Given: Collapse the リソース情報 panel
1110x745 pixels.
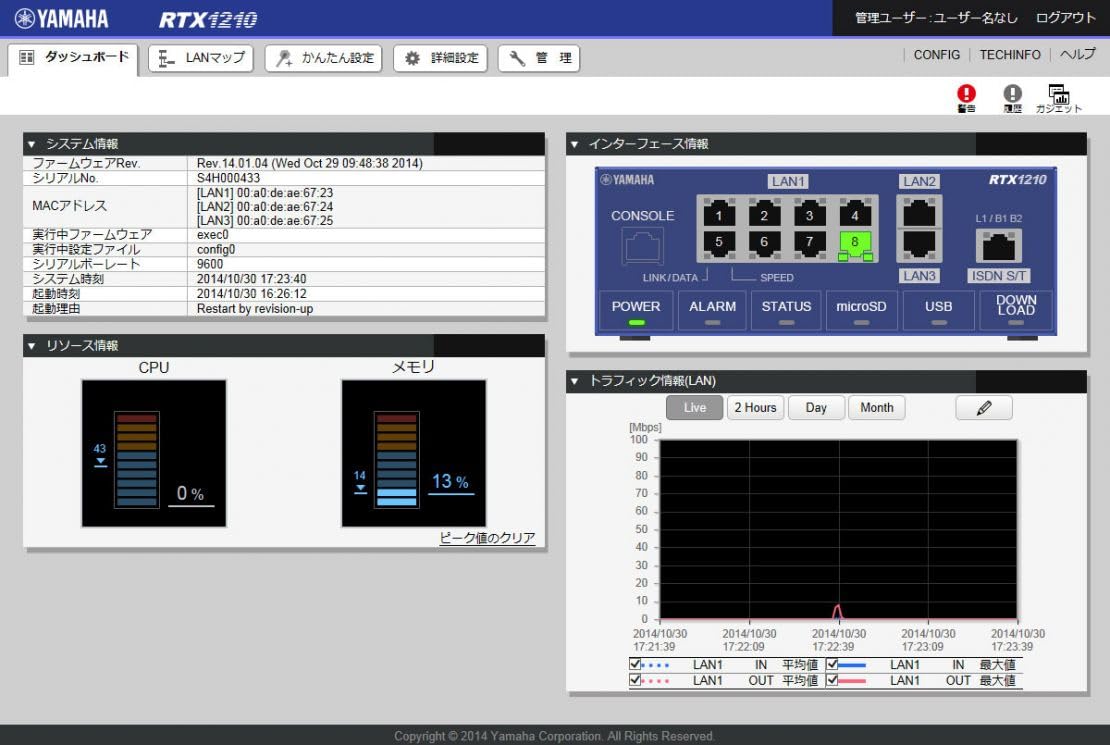Looking at the screenshot, I should point(31,346).
